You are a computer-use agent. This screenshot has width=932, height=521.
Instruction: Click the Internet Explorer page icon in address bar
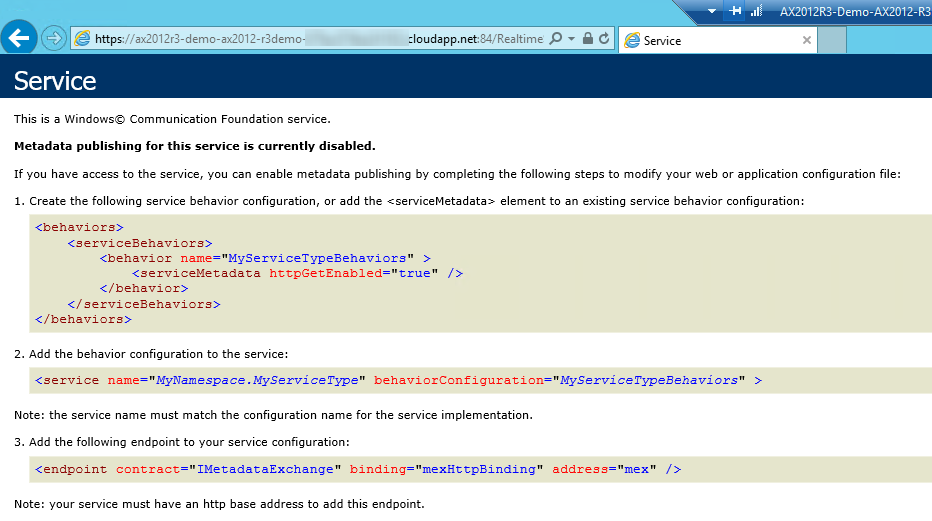[x=82, y=39]
